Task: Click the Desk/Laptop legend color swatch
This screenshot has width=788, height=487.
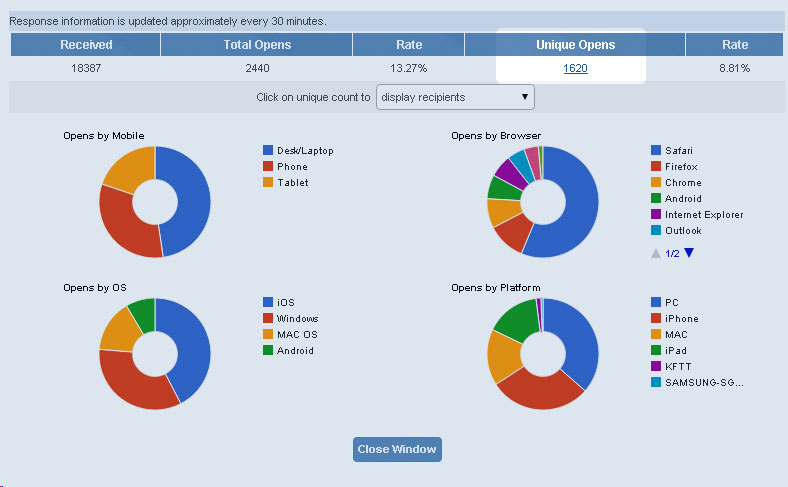Action: coord(268,150)
